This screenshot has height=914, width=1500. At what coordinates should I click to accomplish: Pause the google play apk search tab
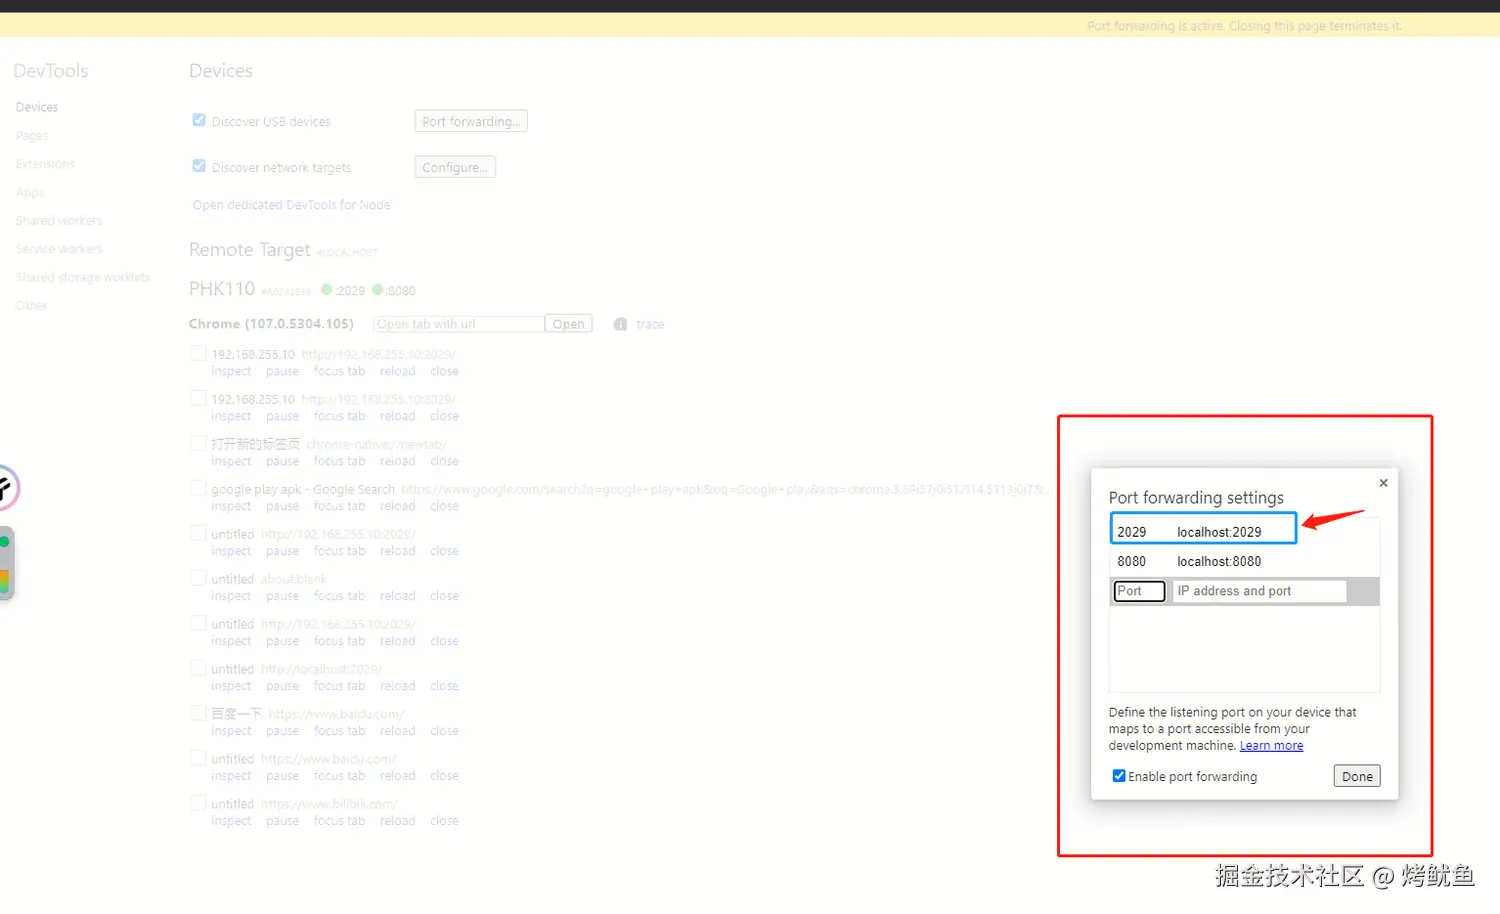[282, 506]
